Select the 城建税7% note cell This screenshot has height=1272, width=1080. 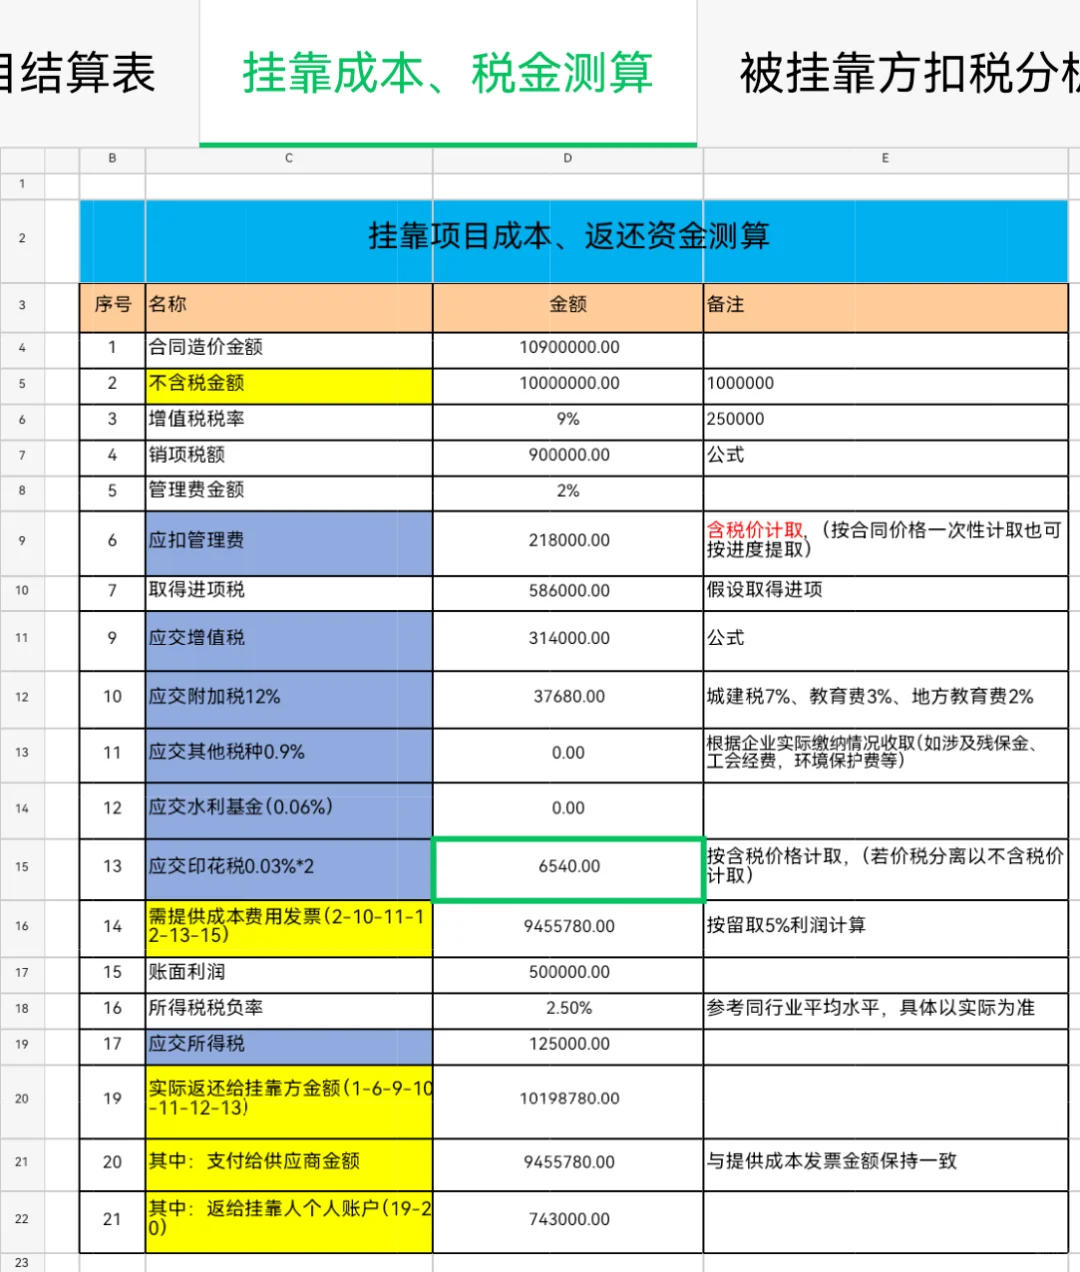pos(885,698)
